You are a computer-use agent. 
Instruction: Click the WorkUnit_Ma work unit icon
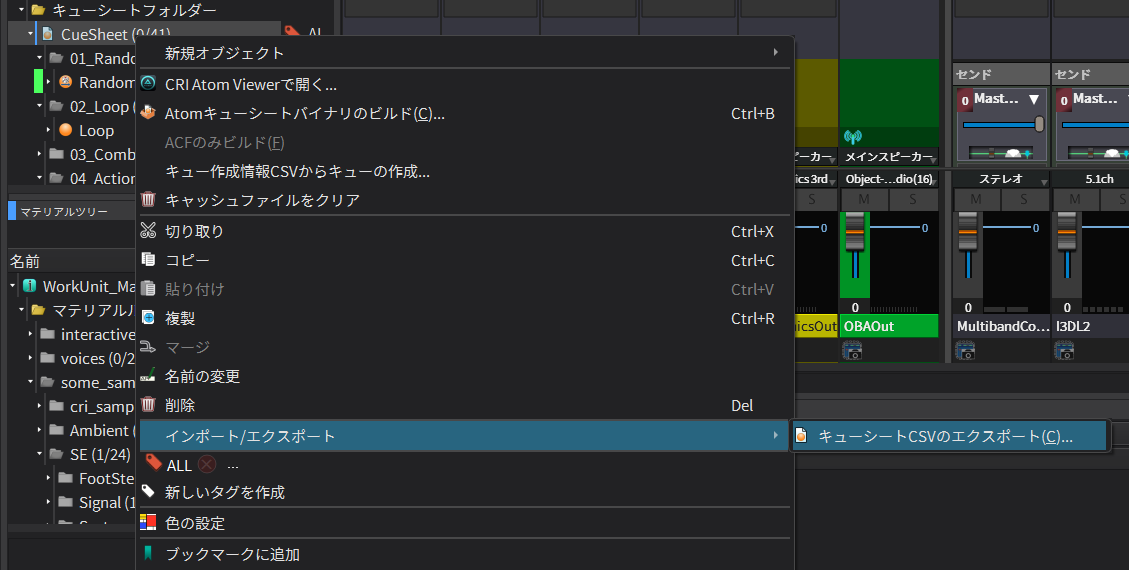click(x=30, y=286)
